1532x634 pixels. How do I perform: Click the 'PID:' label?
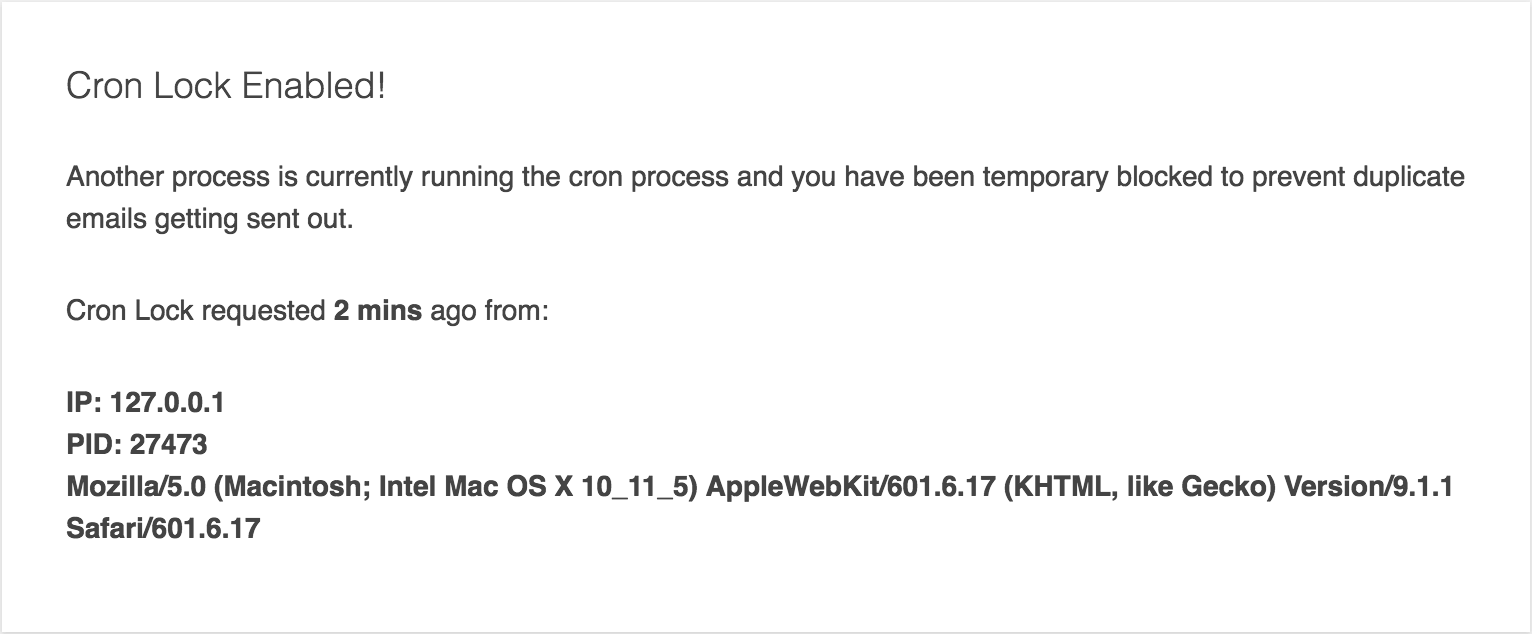[94, 445]
